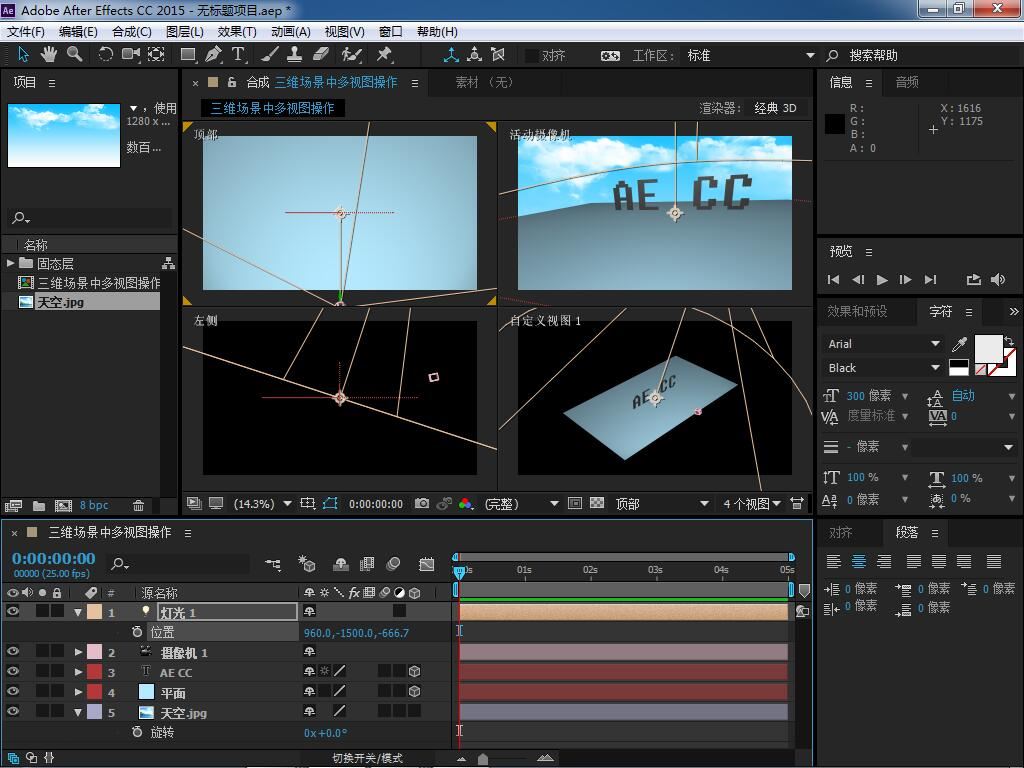This screenshot has width=1024, height=768.
Task: Expand the 固态层 folder
Action: tap(10, 263)
